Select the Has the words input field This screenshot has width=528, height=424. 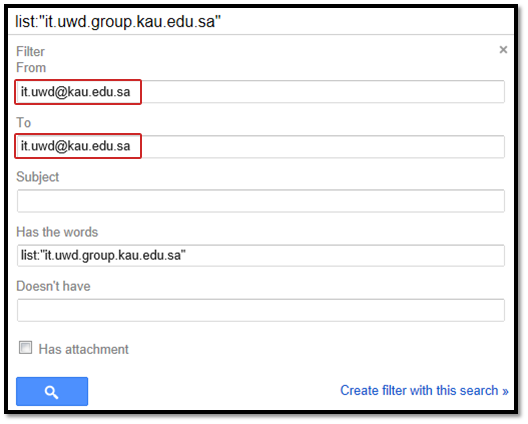coord(261,255)
